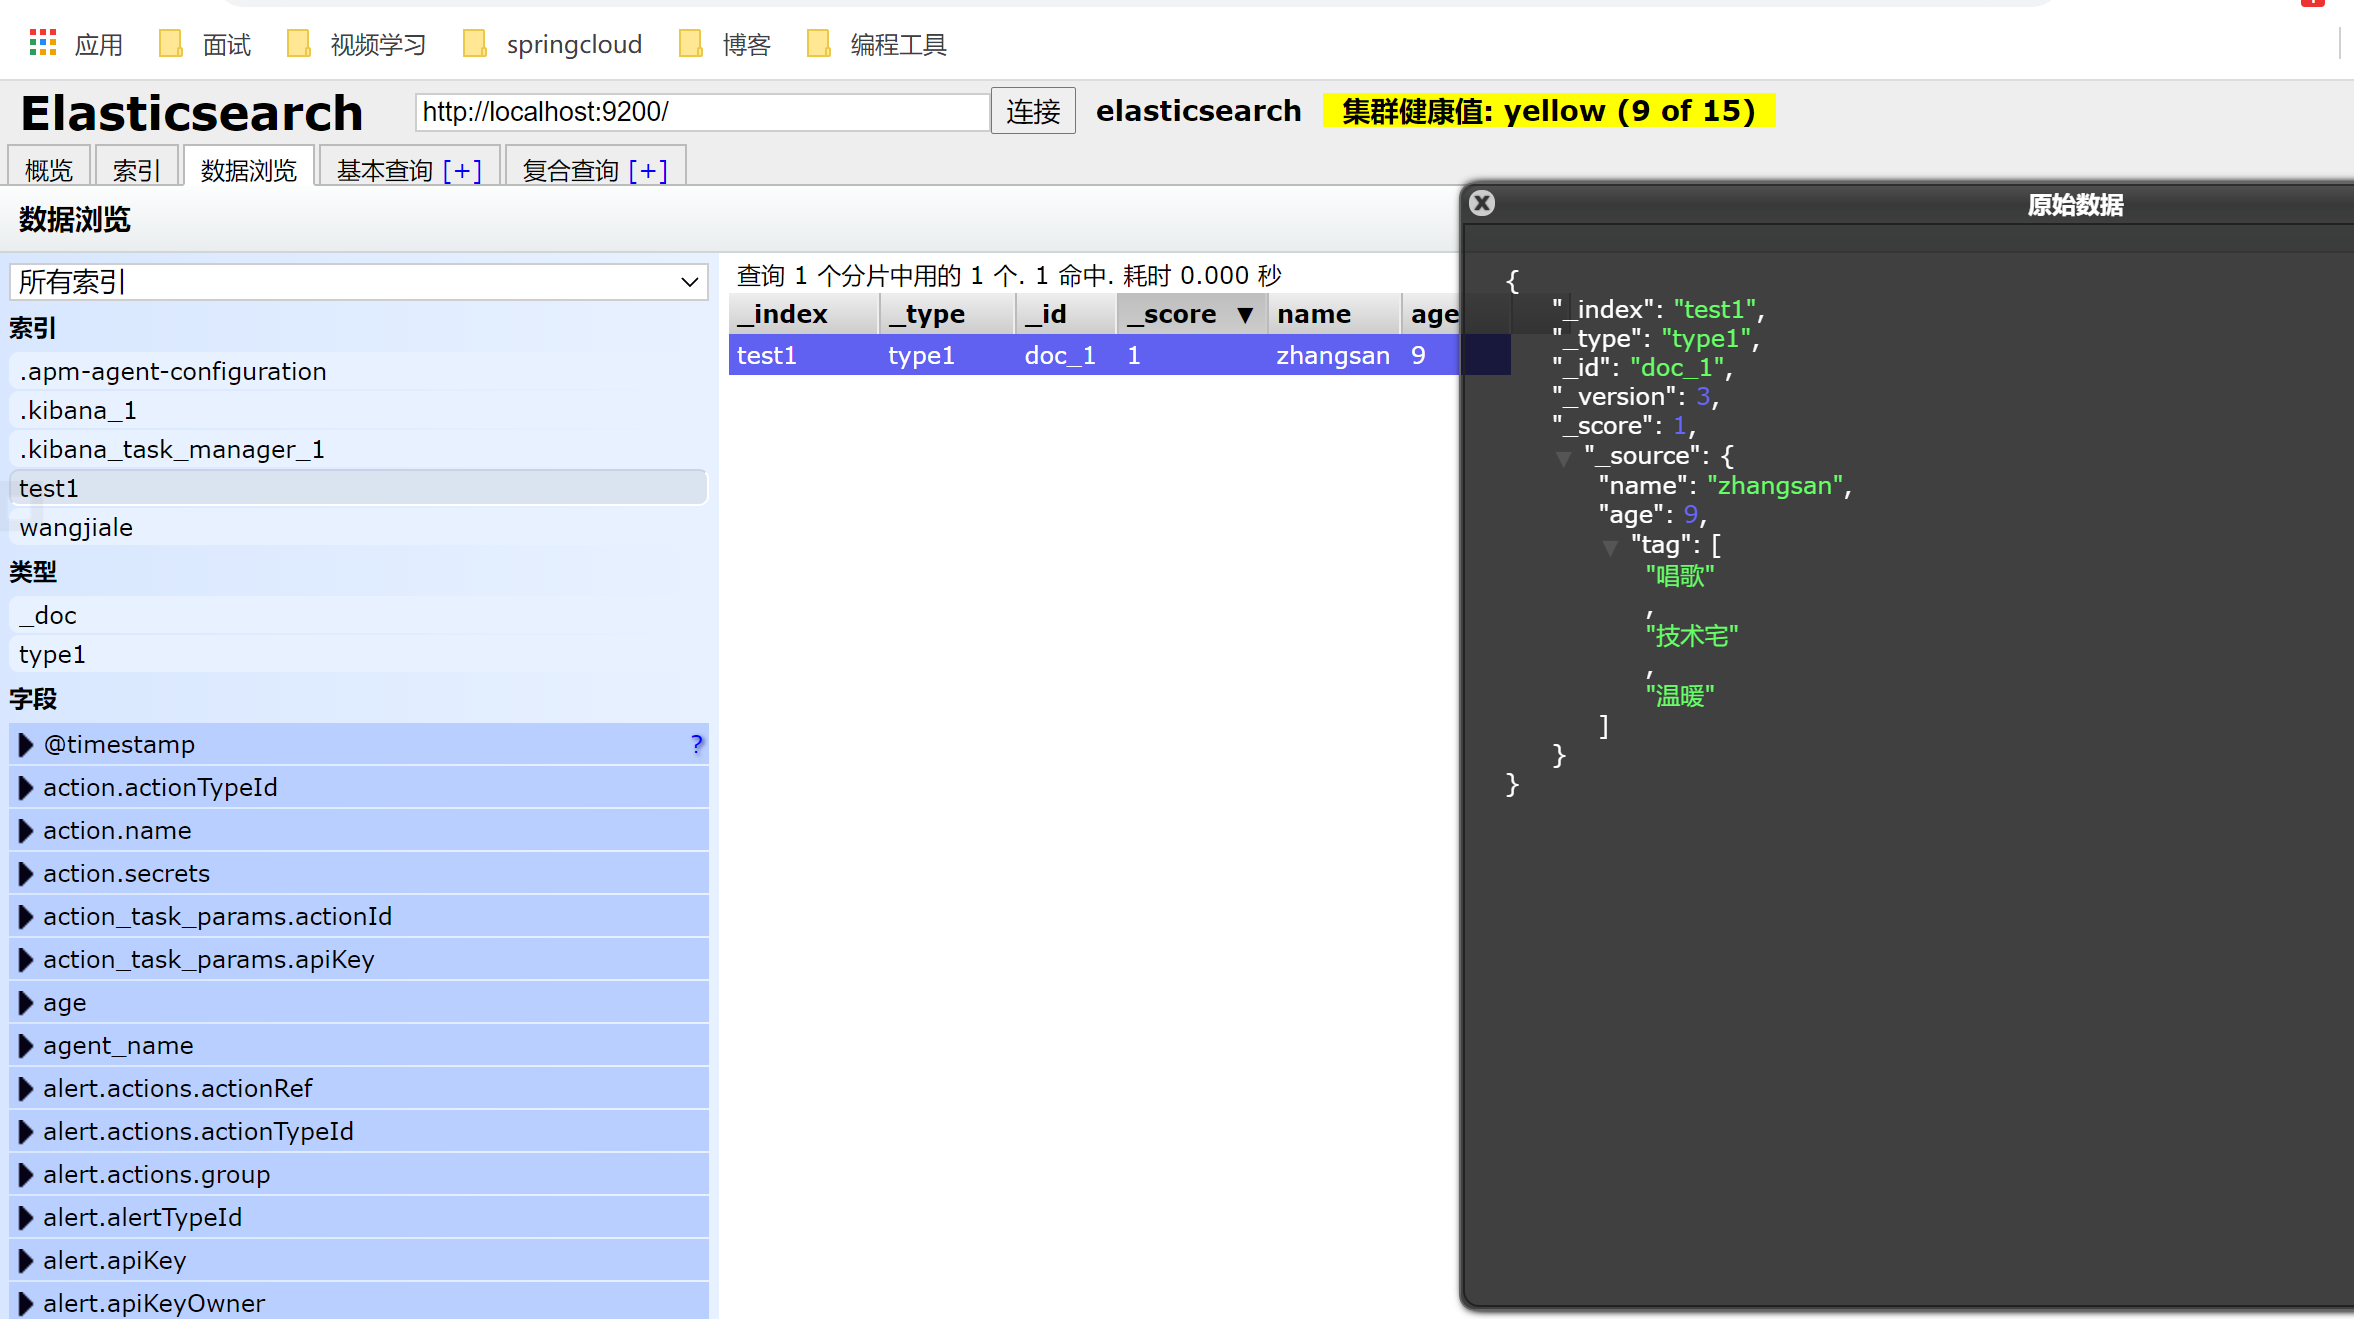The image size is (2354, 1319).
Task: Click the yellow cluster health indicator
Action: point(1549,111)
